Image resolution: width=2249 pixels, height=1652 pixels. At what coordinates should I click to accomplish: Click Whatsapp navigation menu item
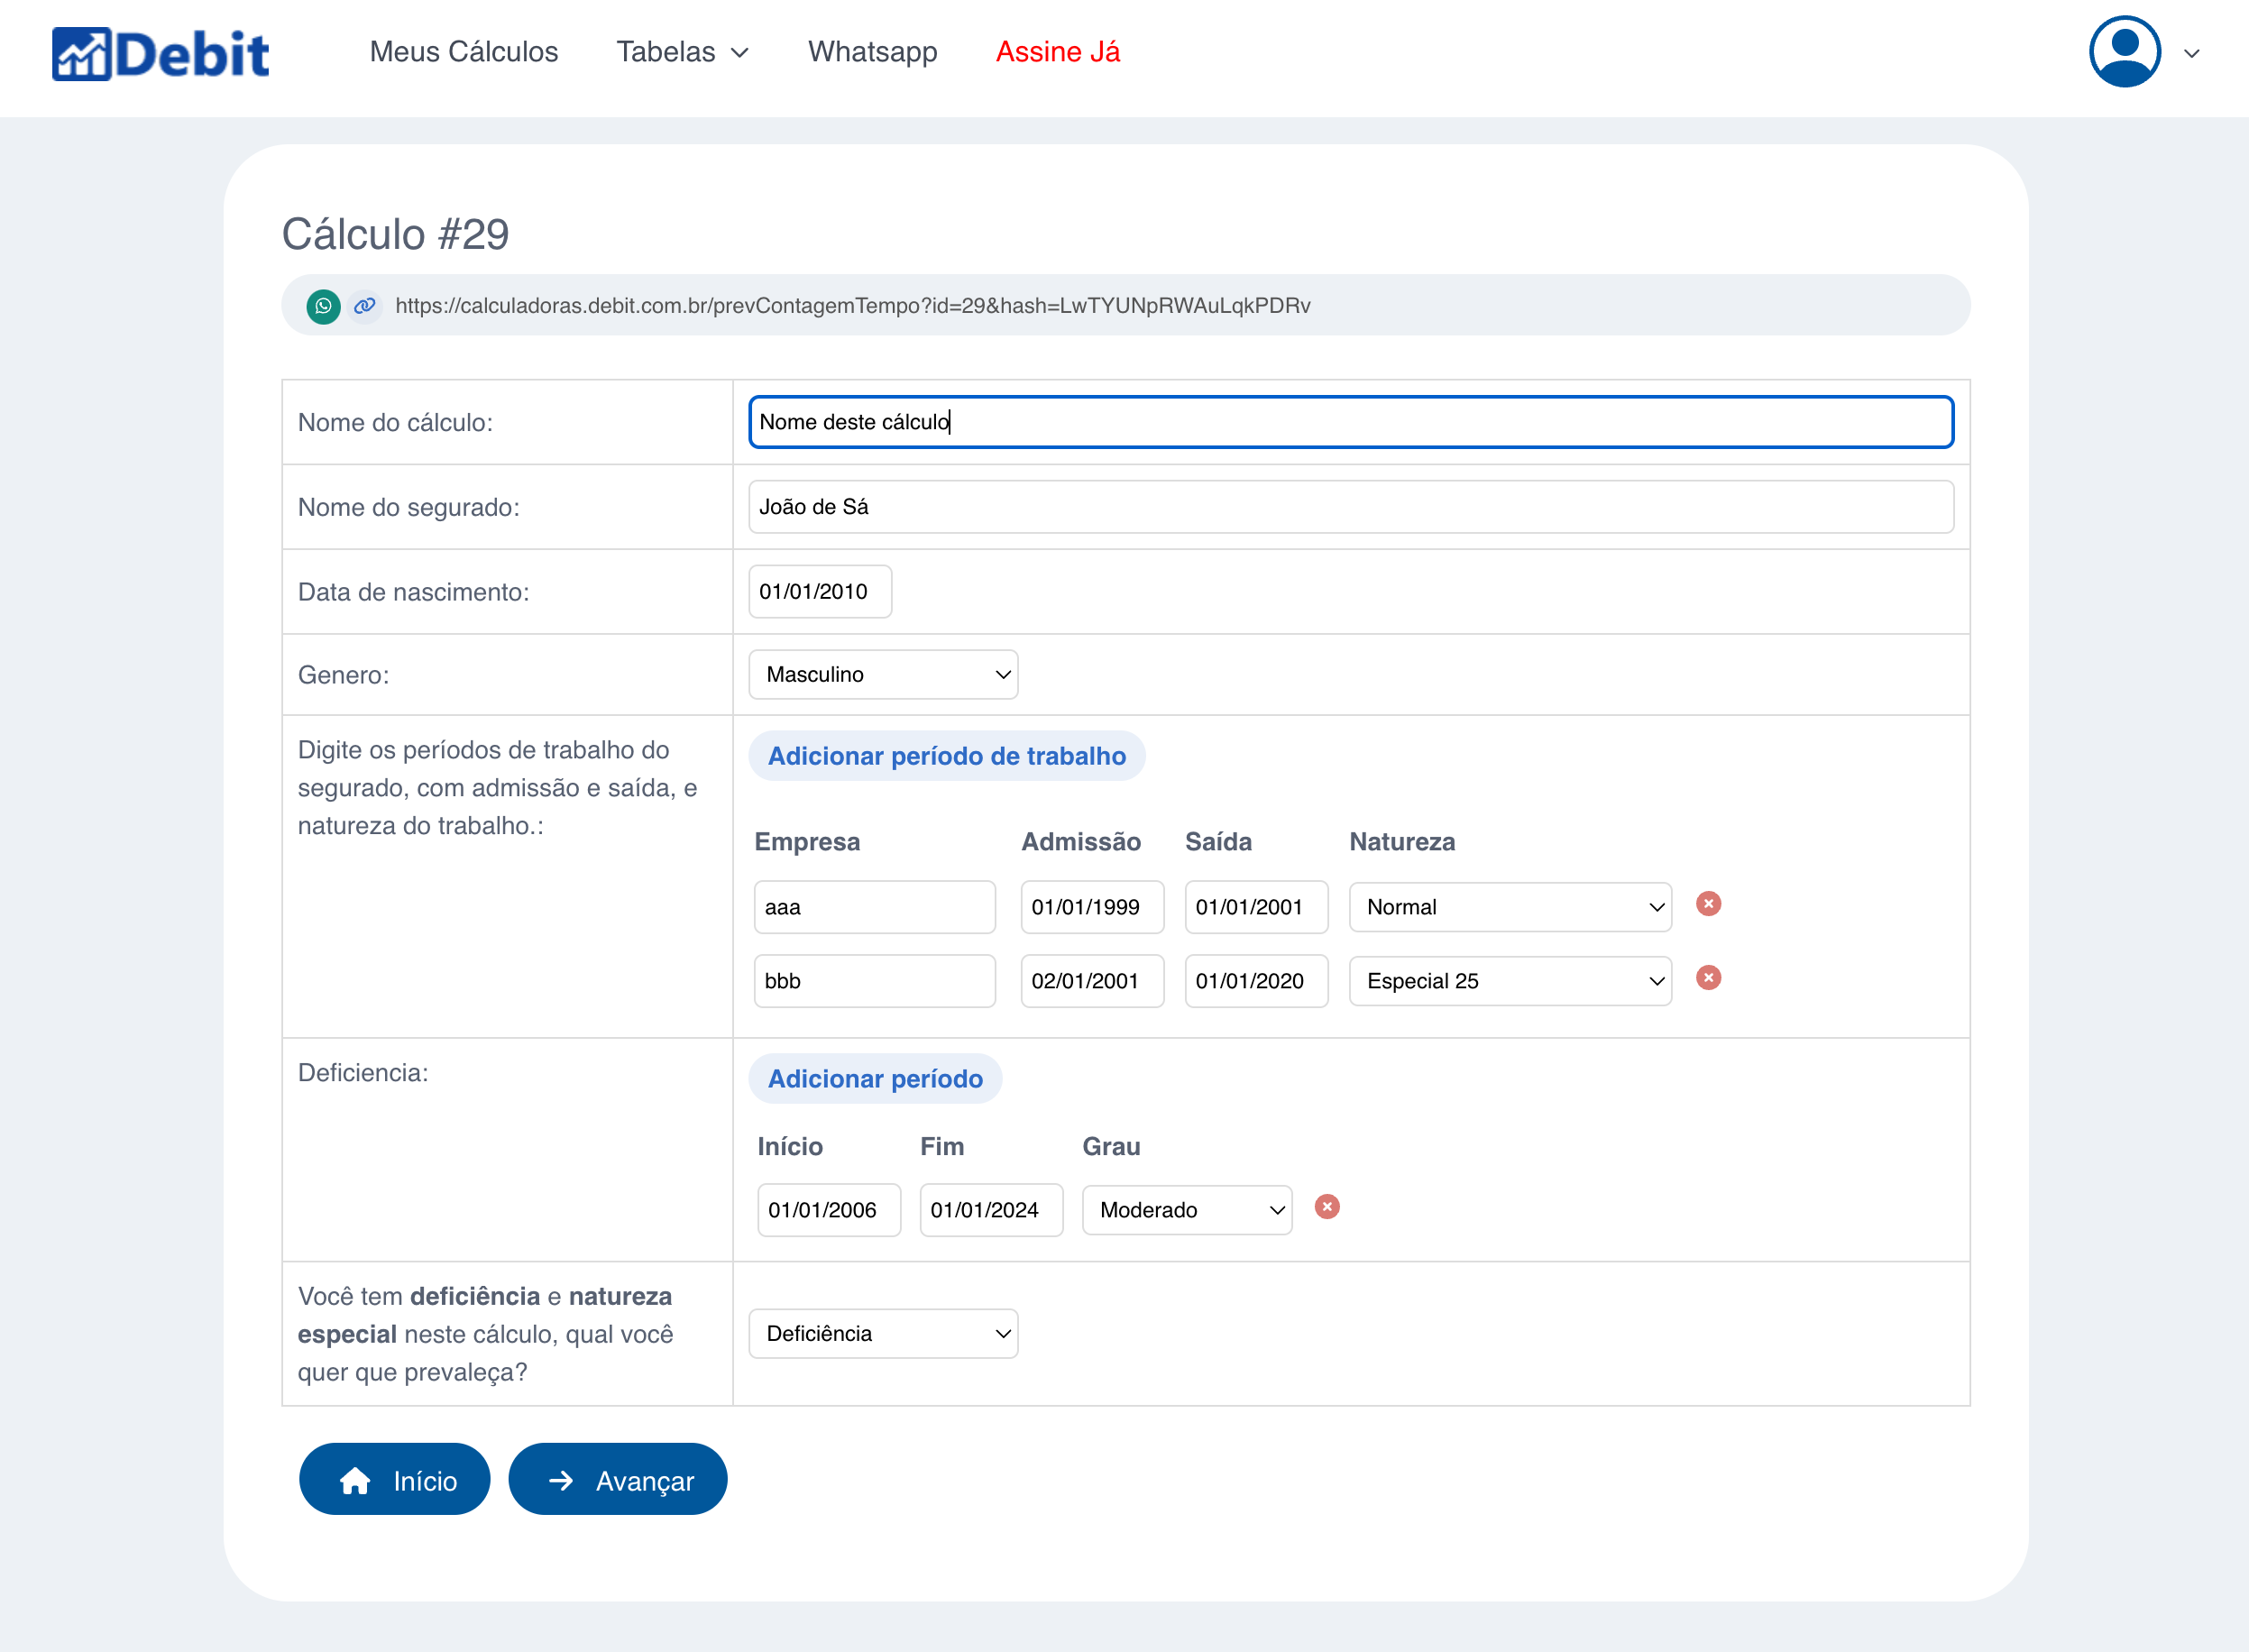pyautogui.click(x=869, y=50)
